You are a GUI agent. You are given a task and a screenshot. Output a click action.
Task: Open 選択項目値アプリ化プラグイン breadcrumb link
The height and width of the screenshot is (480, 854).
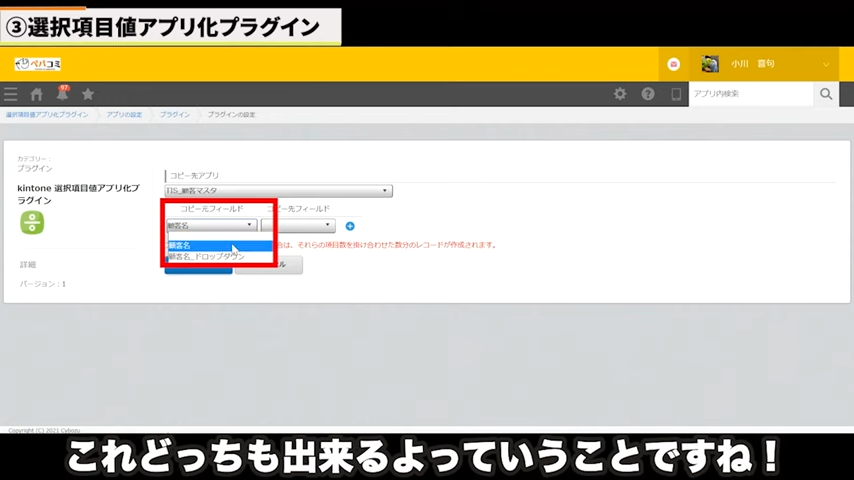pyautogui.click(x=47, y=115)
